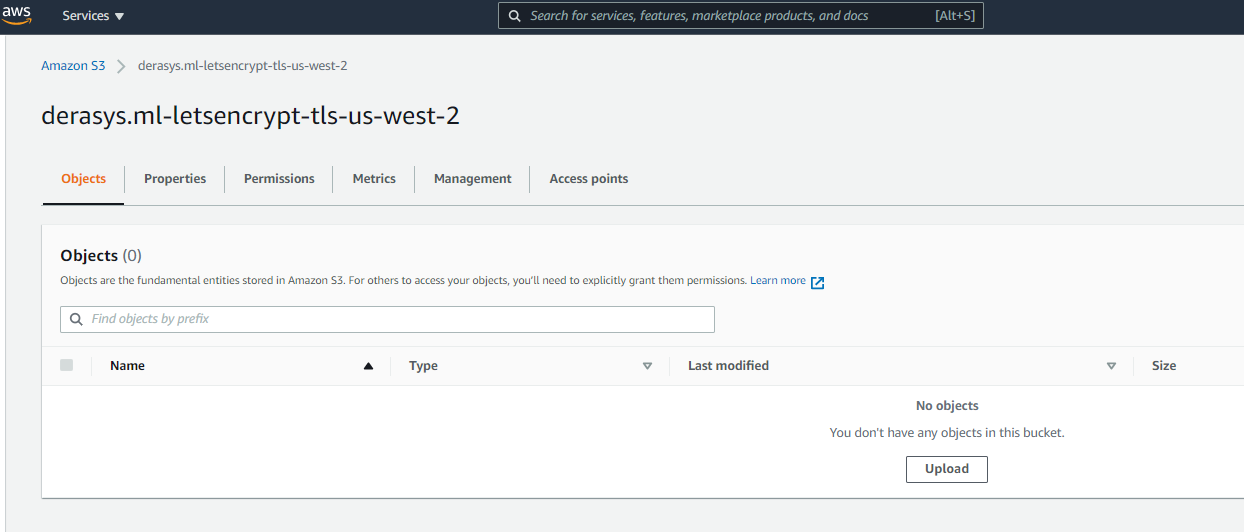Sort by the Type column header
Viewport: 1244px width, 532px height.
click(423, 366)
